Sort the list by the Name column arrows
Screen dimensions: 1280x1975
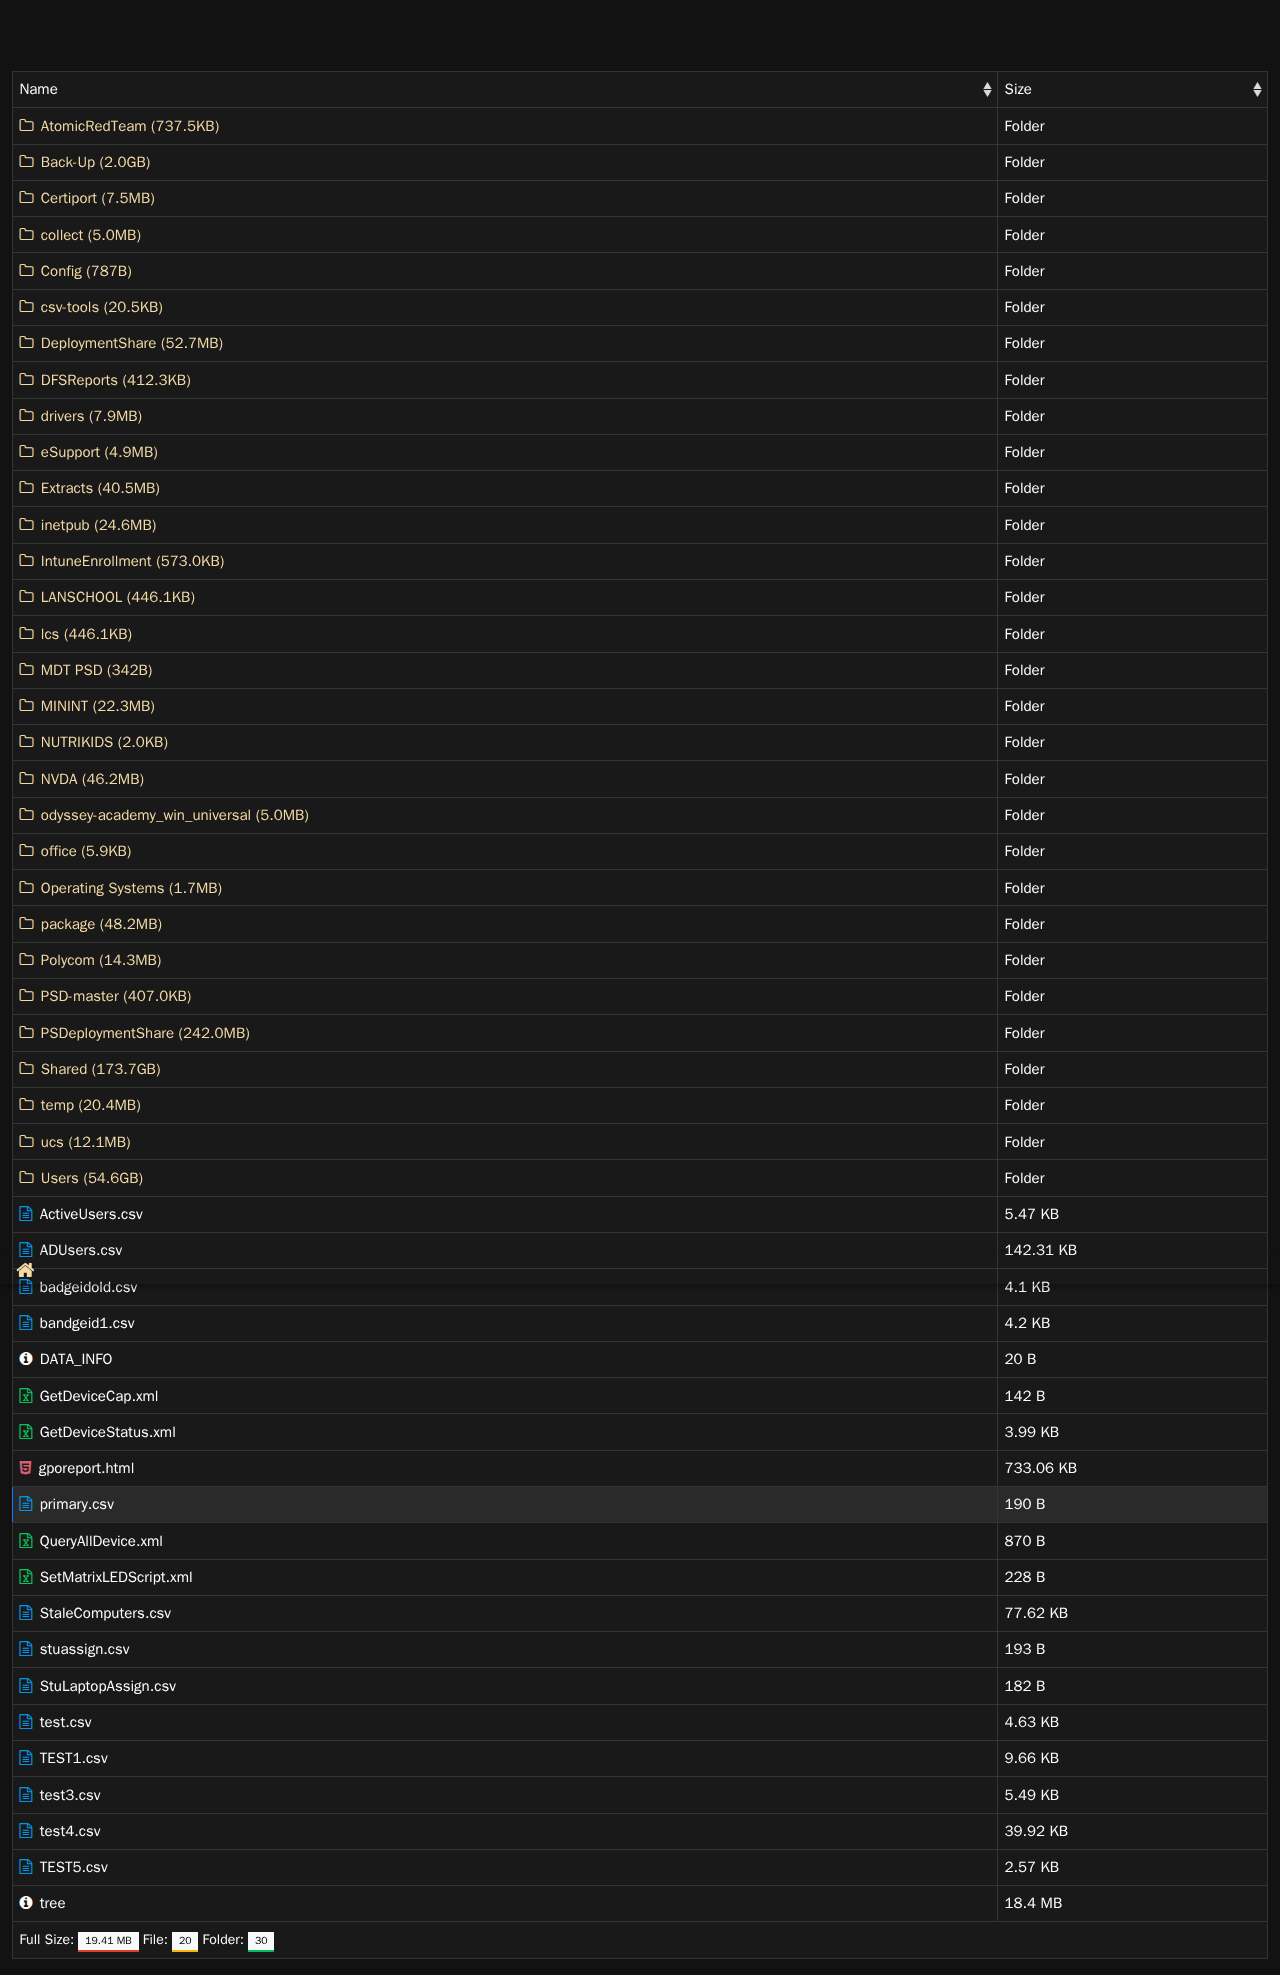point(987,90)
